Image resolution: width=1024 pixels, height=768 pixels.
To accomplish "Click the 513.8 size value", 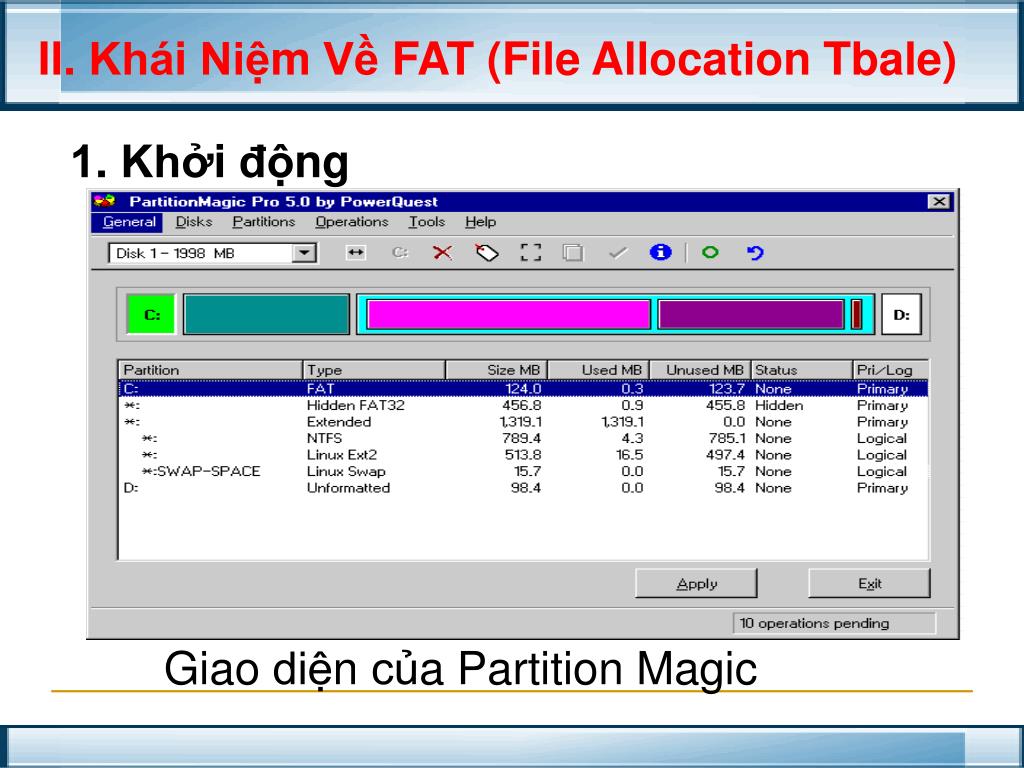I will [x=522, y=455].
